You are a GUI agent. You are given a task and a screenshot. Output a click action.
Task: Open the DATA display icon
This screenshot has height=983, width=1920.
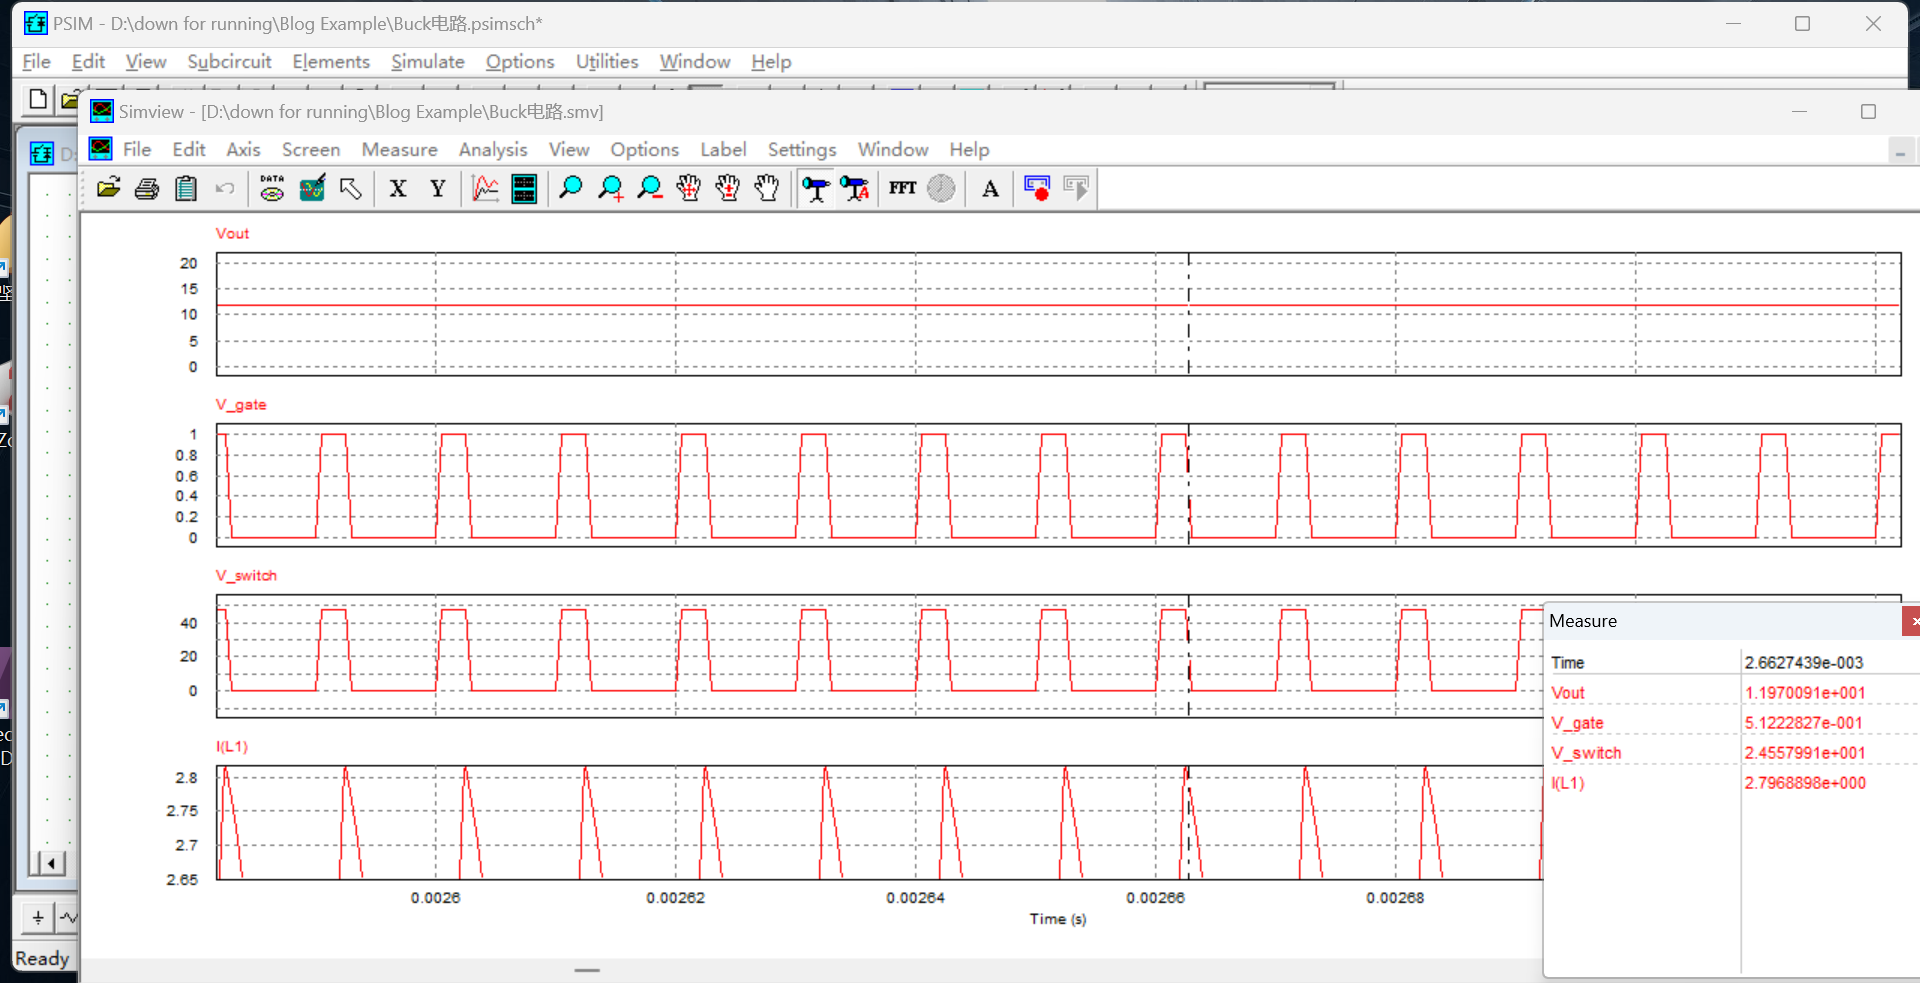click(x=272, y=188)
